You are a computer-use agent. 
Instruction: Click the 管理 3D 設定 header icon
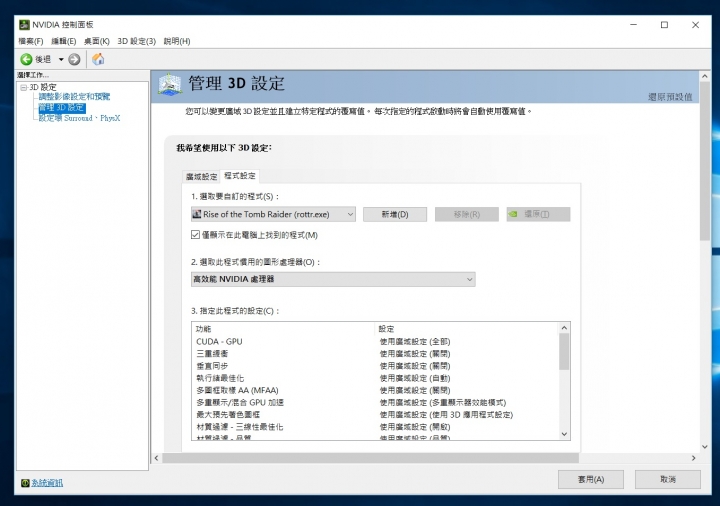[170, 84]
